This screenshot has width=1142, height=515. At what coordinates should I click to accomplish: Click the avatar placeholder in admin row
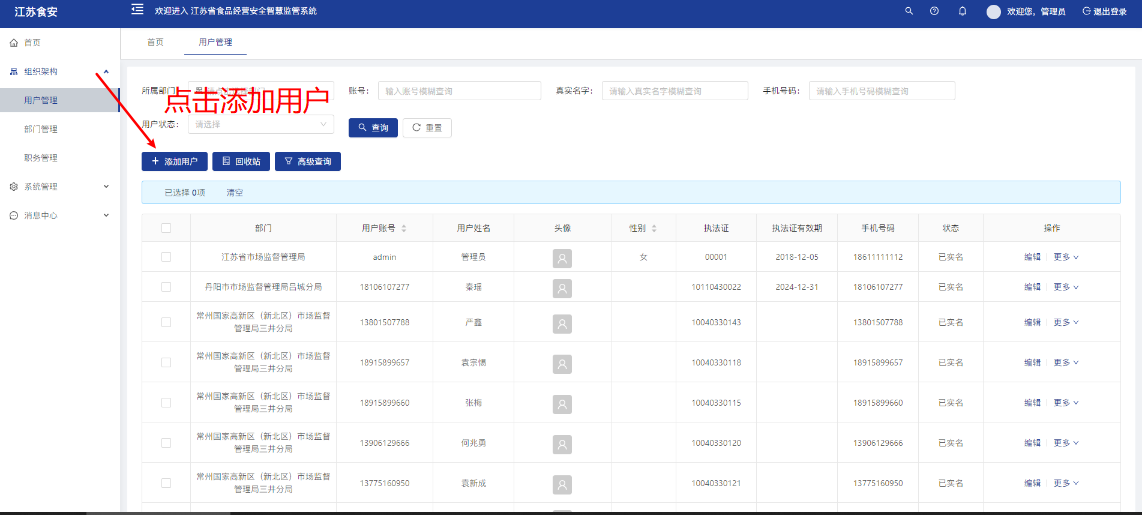[x=562, y=258]
